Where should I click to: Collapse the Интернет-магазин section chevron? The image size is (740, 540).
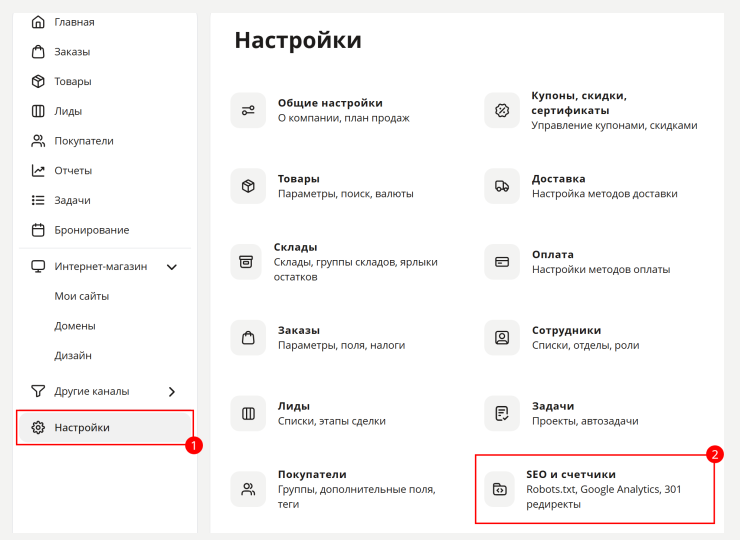[172, 267]
